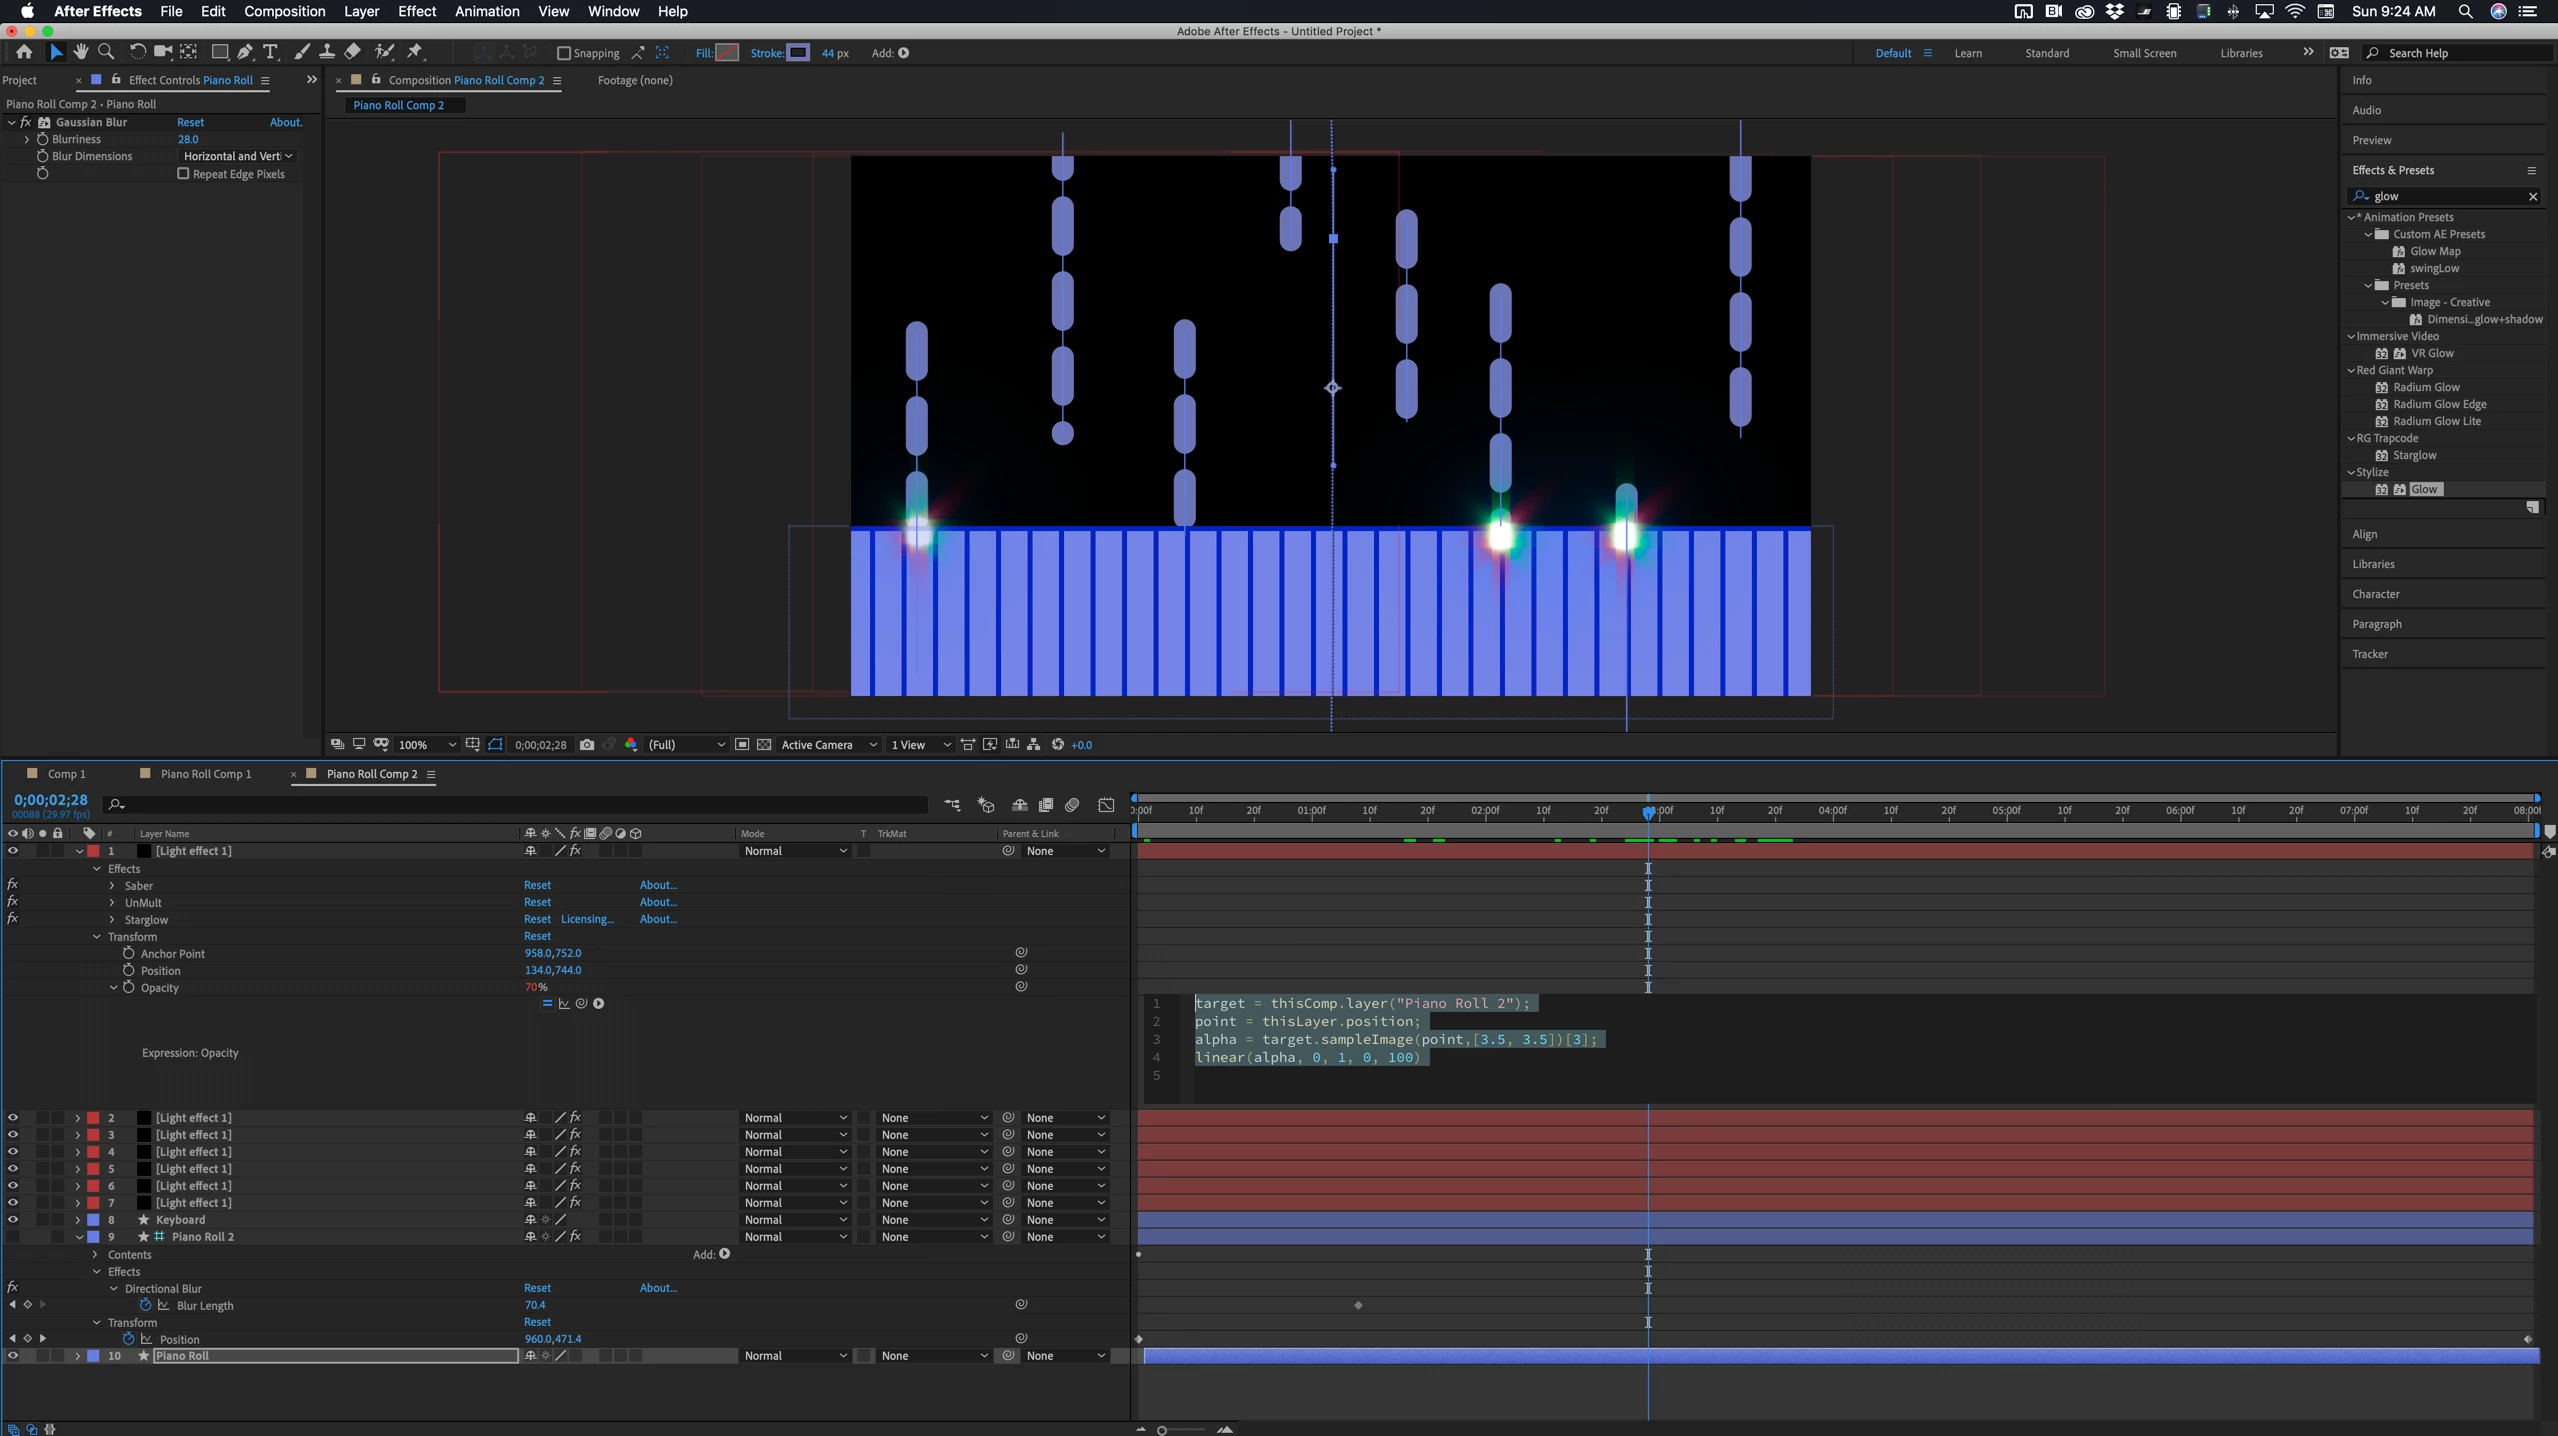Select the Pen tool in toolbar
The image size is (2558, 1436).
tap(245, 52)
